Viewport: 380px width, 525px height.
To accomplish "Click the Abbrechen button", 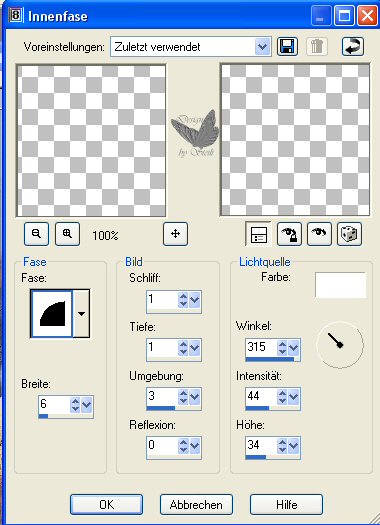I will [196, 505].
